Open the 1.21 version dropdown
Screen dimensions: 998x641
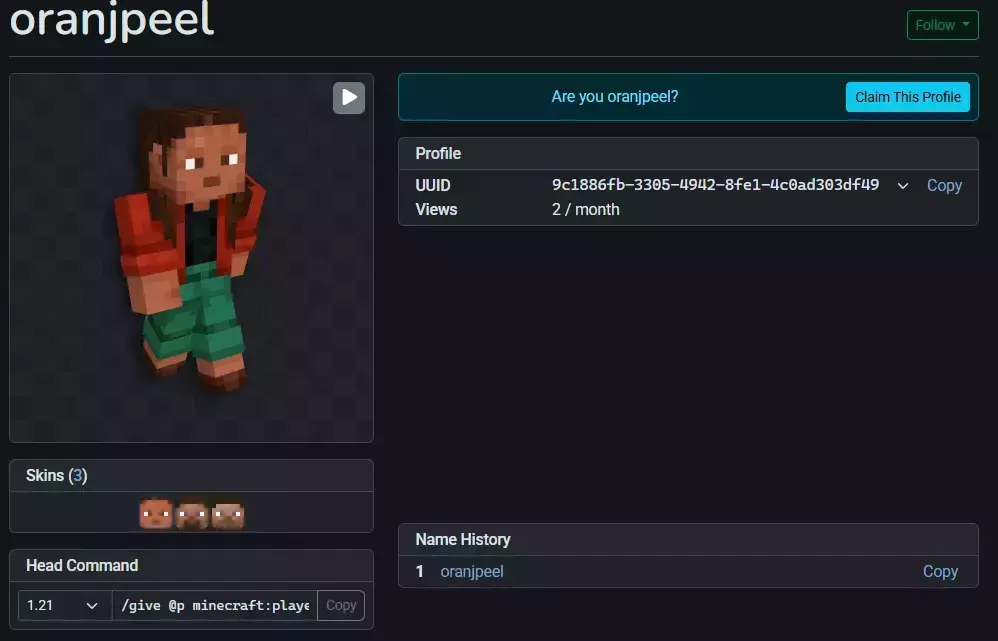point(65,605)
